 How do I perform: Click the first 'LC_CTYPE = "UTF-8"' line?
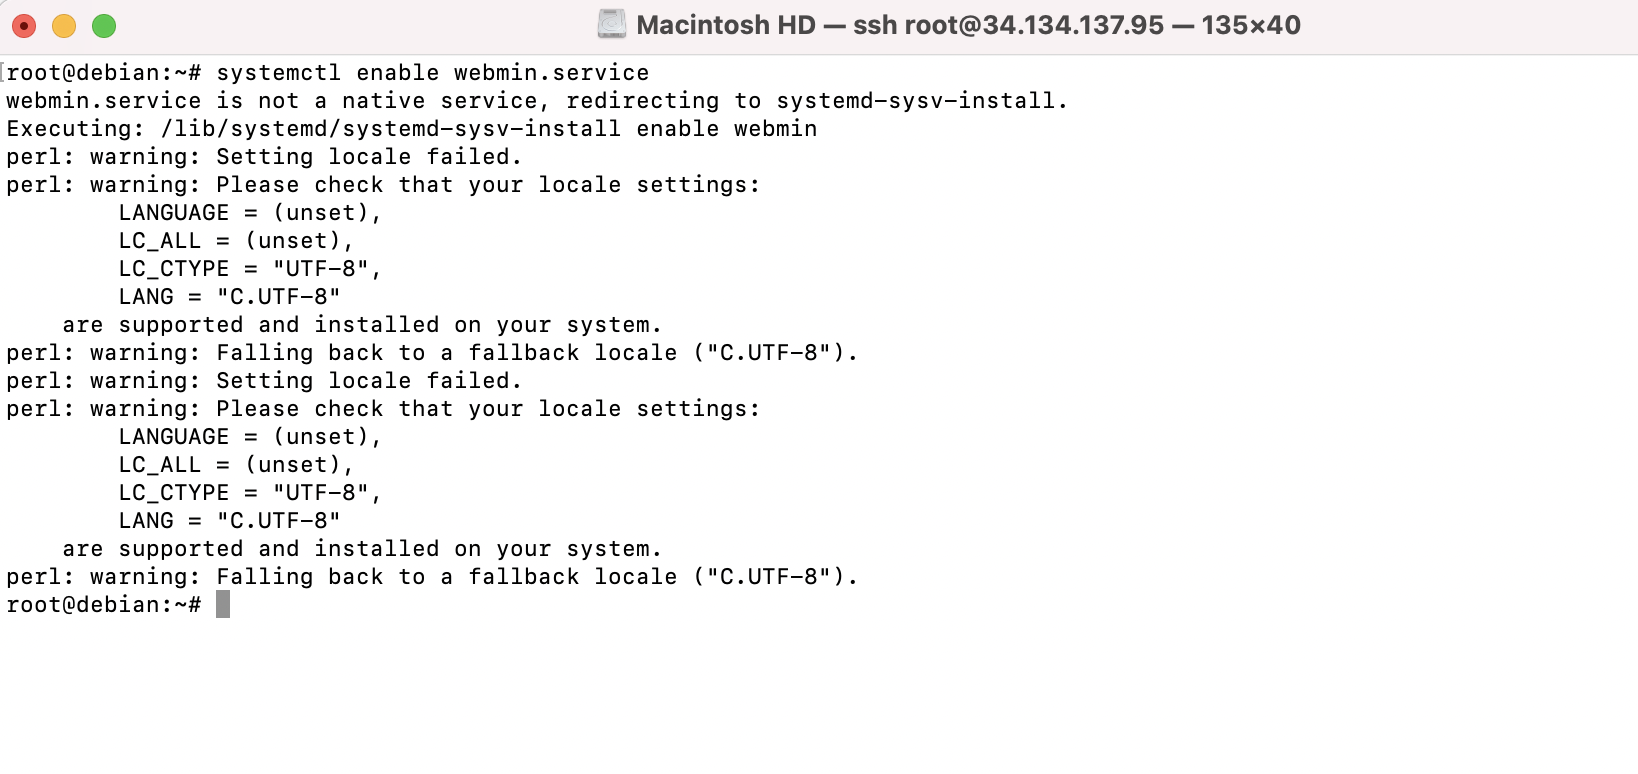250,269
